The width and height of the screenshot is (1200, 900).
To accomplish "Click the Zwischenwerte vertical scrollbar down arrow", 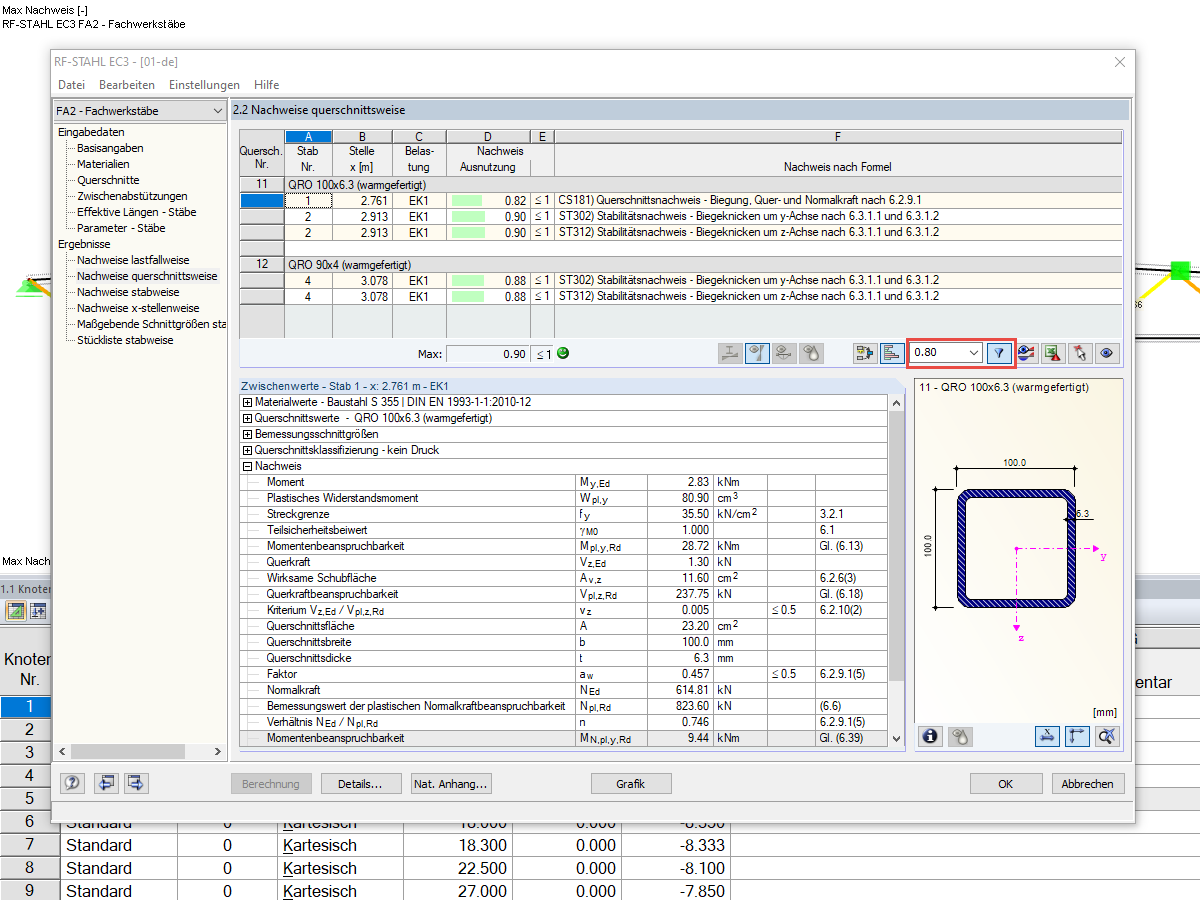I will 895,739.
